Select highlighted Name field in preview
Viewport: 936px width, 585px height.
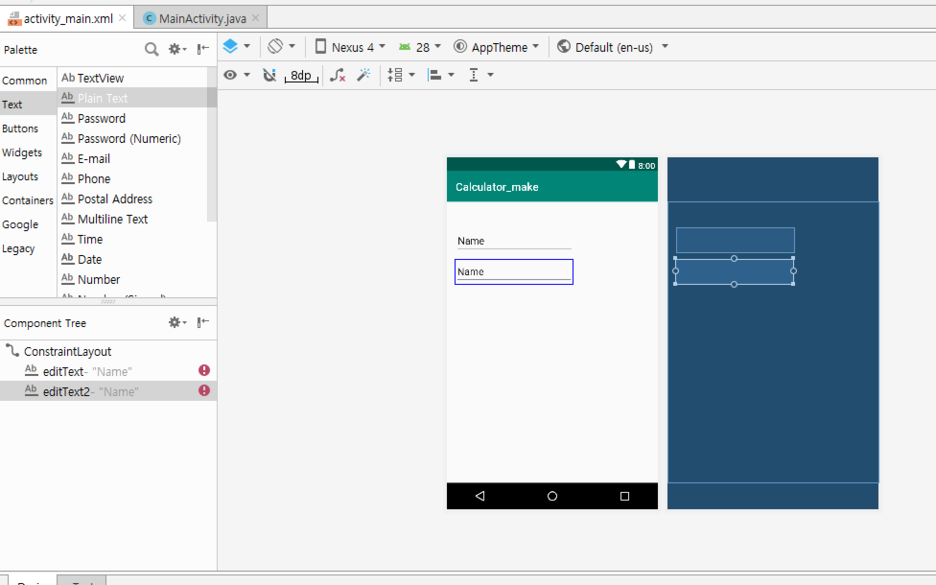click(514, 272)
